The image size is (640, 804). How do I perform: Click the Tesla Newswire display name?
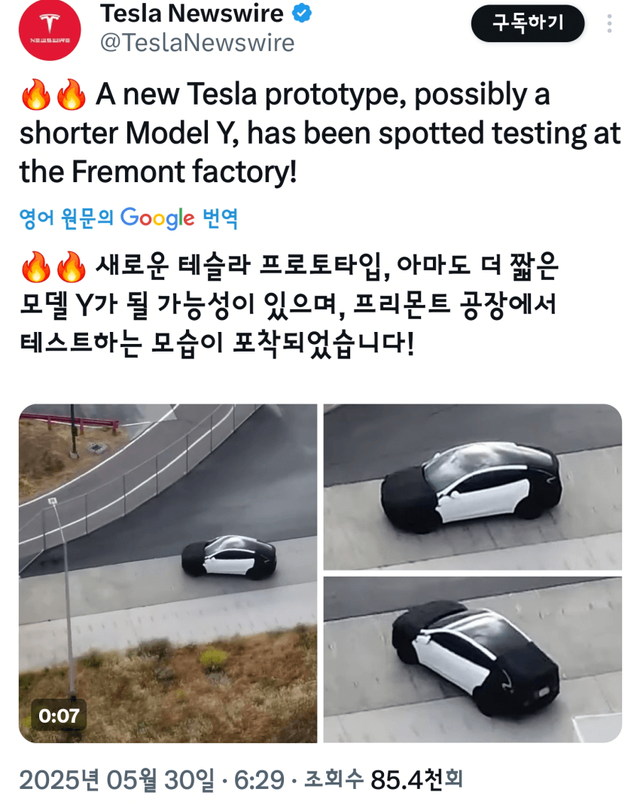point(192,13)
